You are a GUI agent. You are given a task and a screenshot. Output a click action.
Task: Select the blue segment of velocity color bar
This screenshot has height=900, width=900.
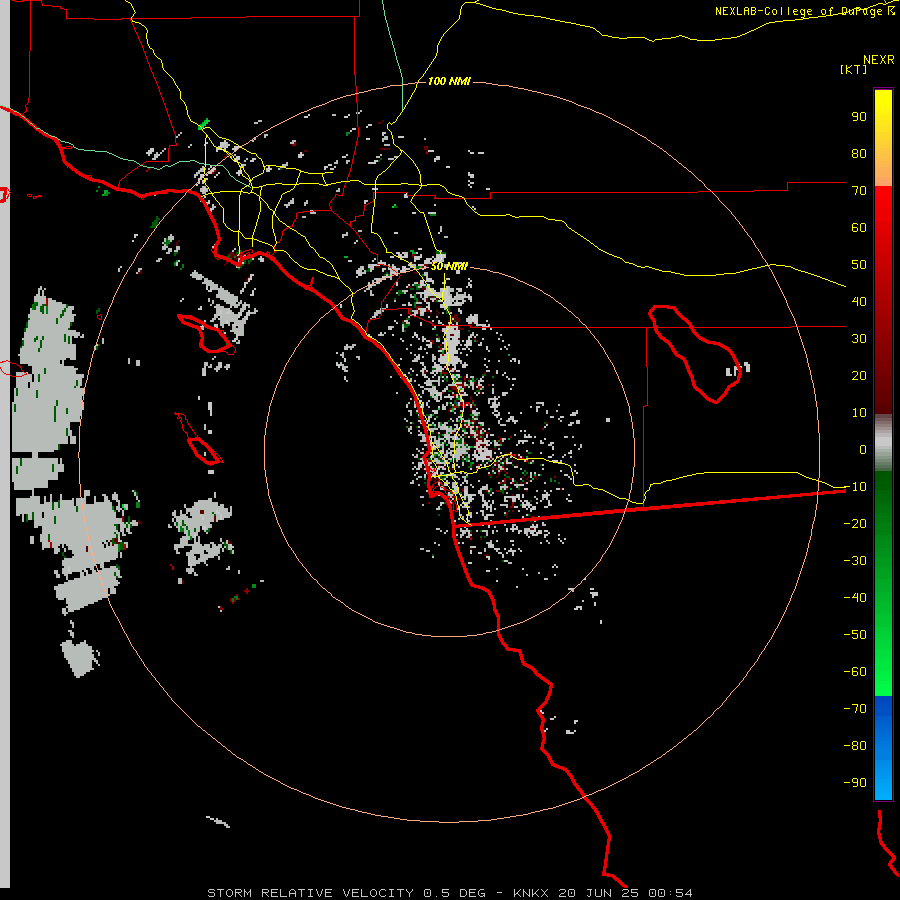tap(883, 748)
